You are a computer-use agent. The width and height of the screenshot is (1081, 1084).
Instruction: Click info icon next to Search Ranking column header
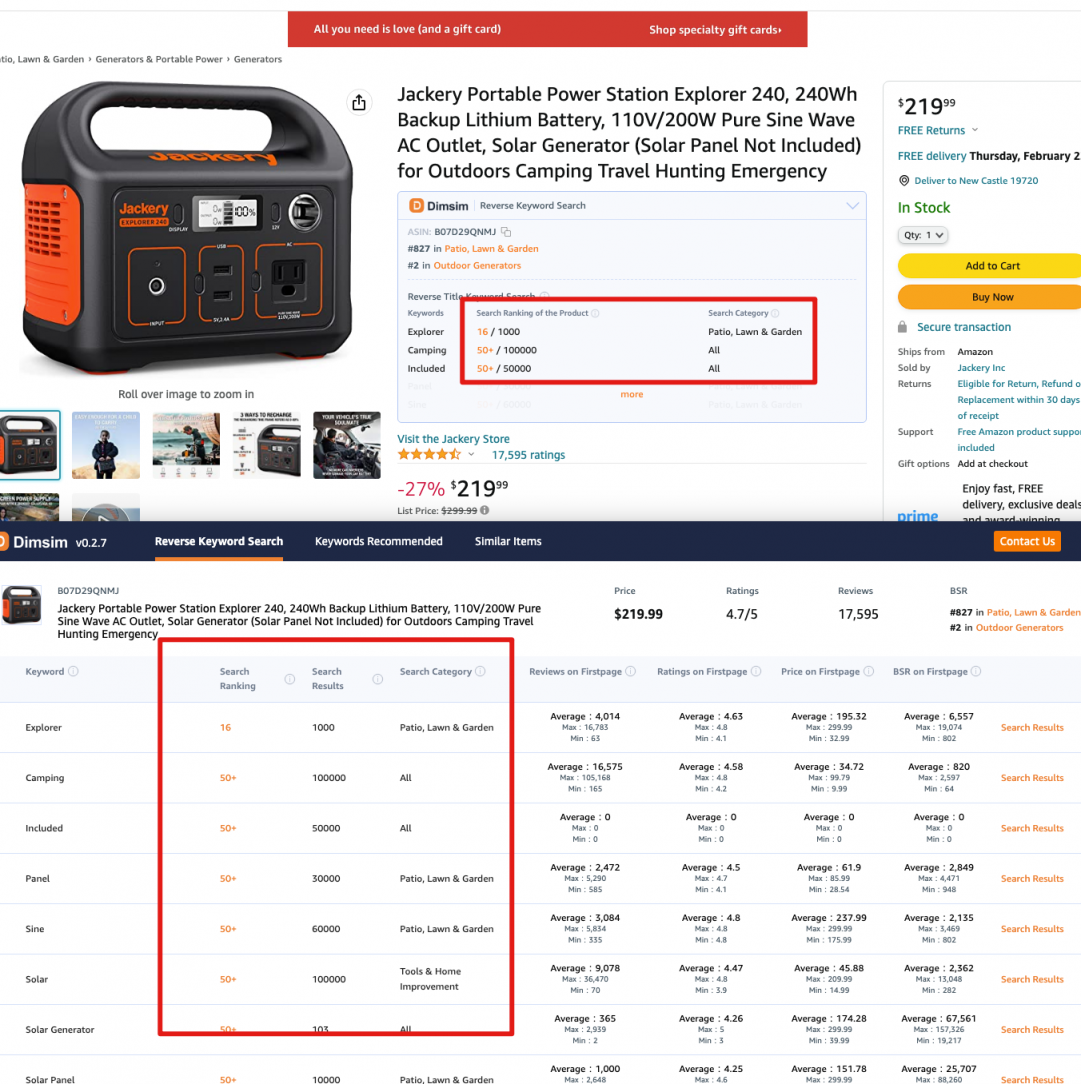tap(290, 679)
